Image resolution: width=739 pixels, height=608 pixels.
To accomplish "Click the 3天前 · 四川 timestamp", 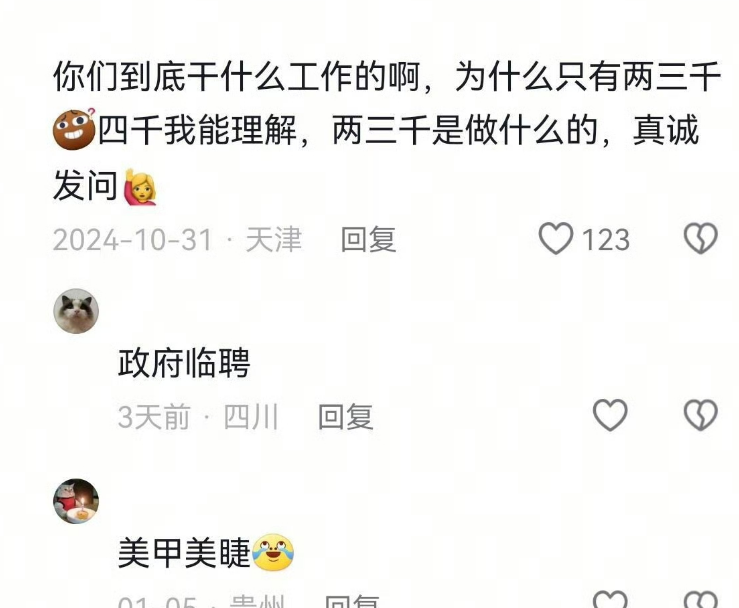I will coord(198,417).
